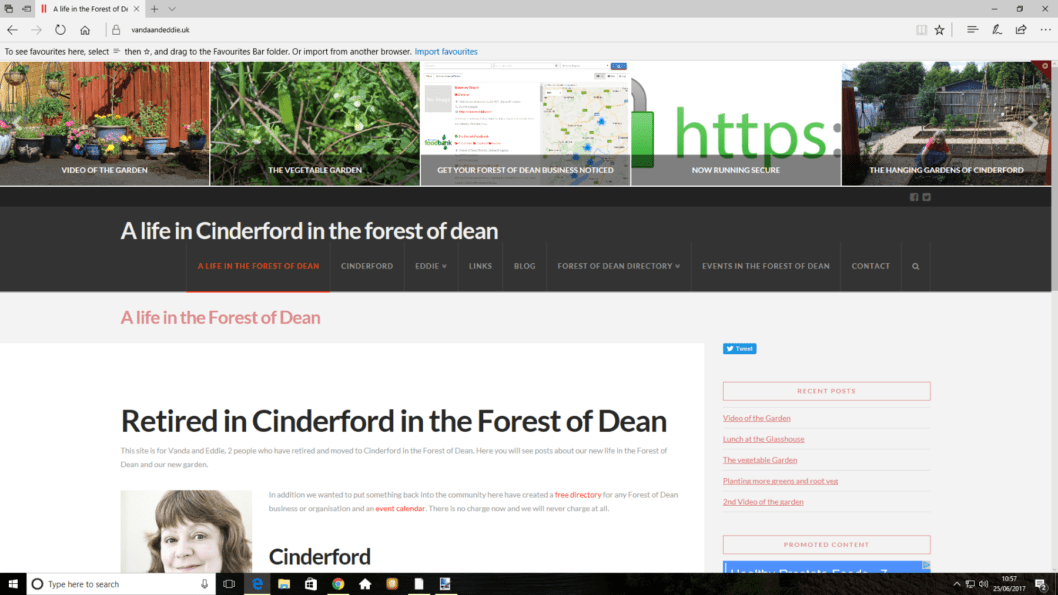This screenshot has width=1058, height=595.
Task: Open Task View in taskbar
Action: (x=229, y=584)
